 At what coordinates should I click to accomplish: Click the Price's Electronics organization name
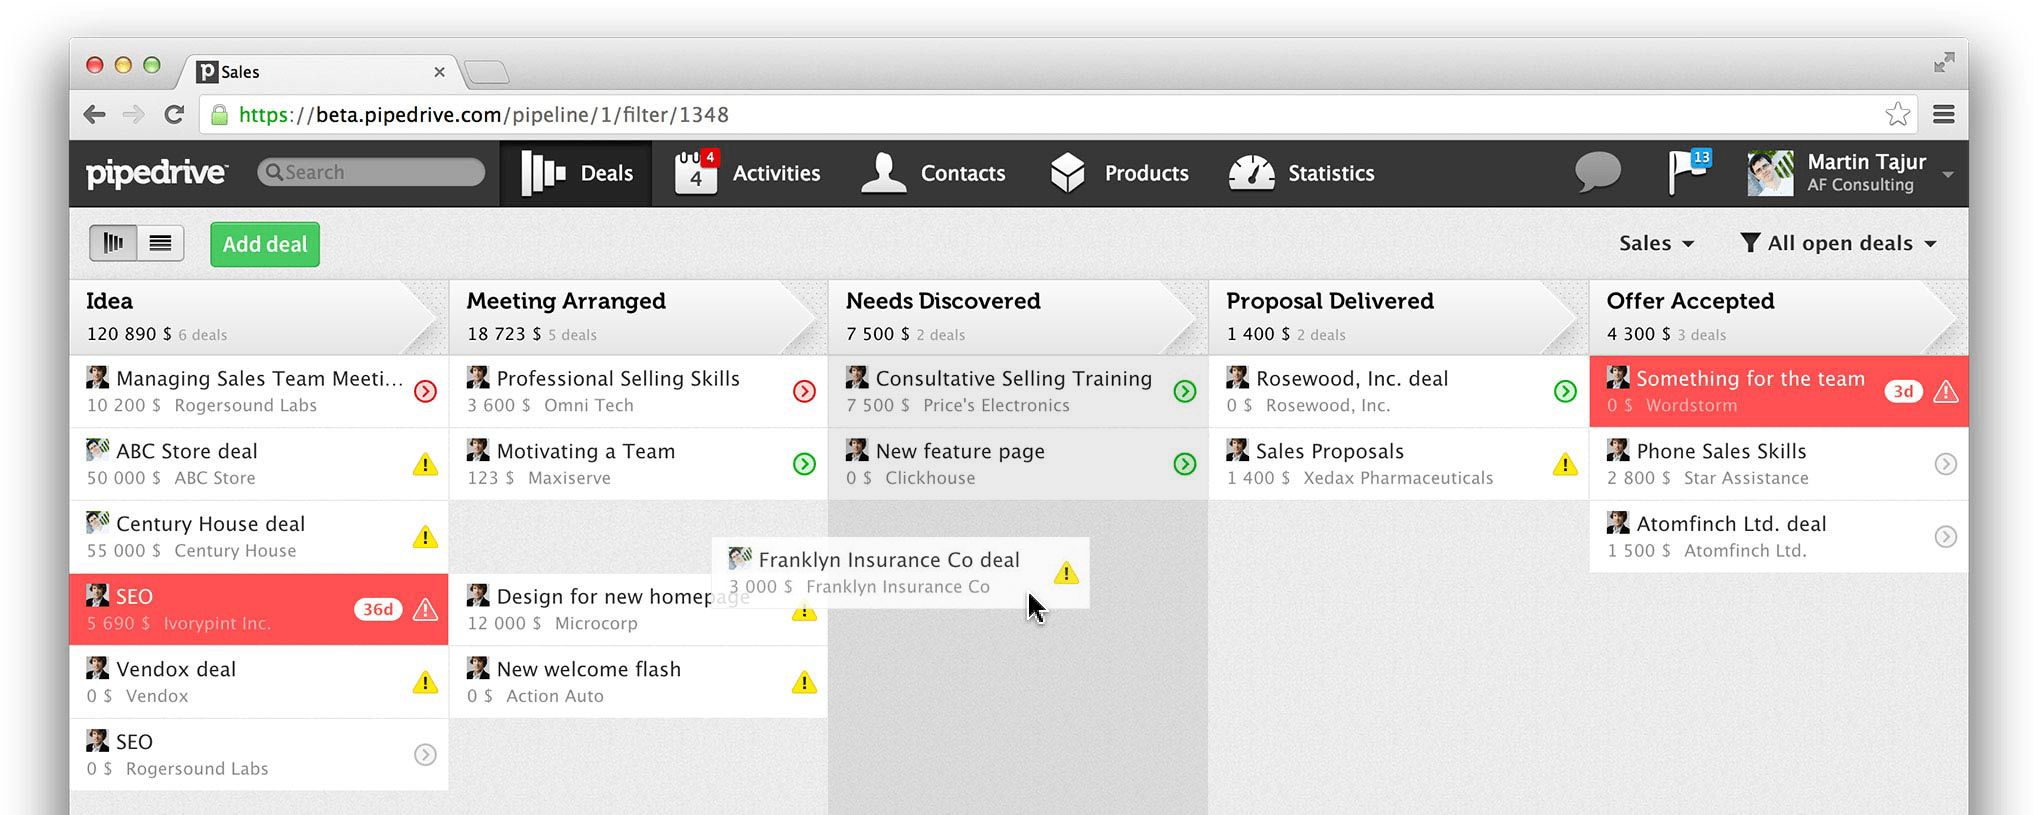996,405
